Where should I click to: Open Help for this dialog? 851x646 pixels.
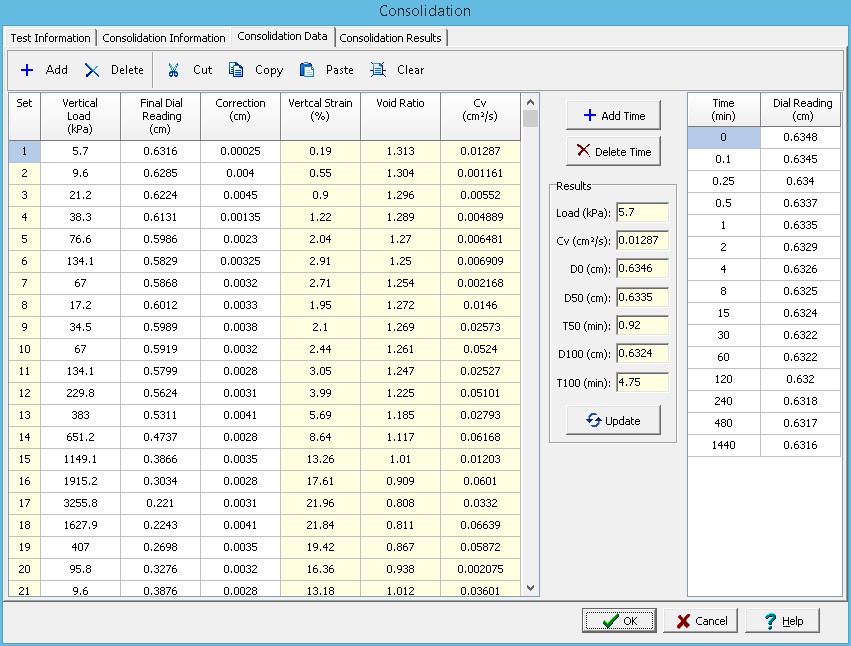pyautogui.click(x=782, y=621)
